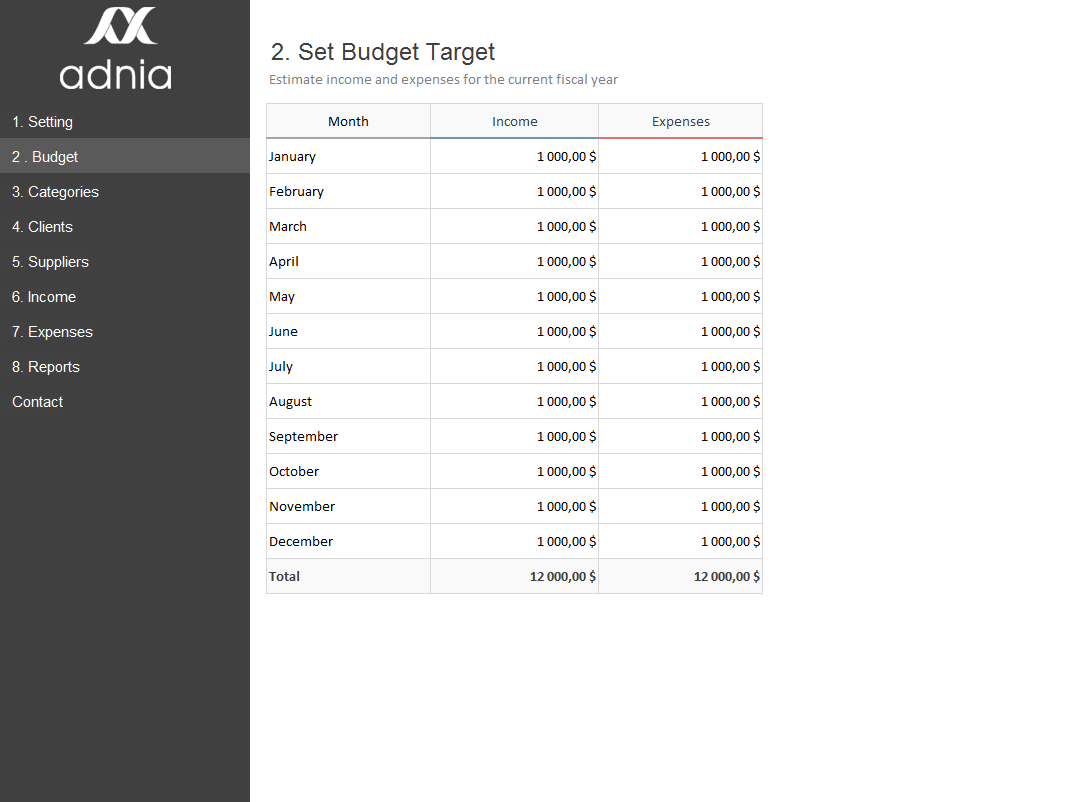Click the Estimate income and expenses subtitle
The image size is (1078, 802).
[443, 80]
